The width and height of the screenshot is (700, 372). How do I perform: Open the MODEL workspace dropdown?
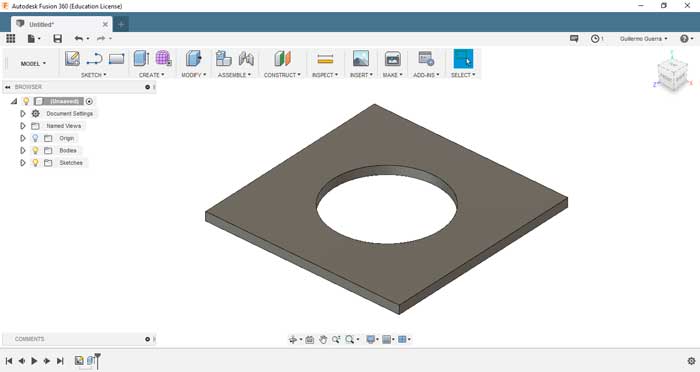(33, 63)
